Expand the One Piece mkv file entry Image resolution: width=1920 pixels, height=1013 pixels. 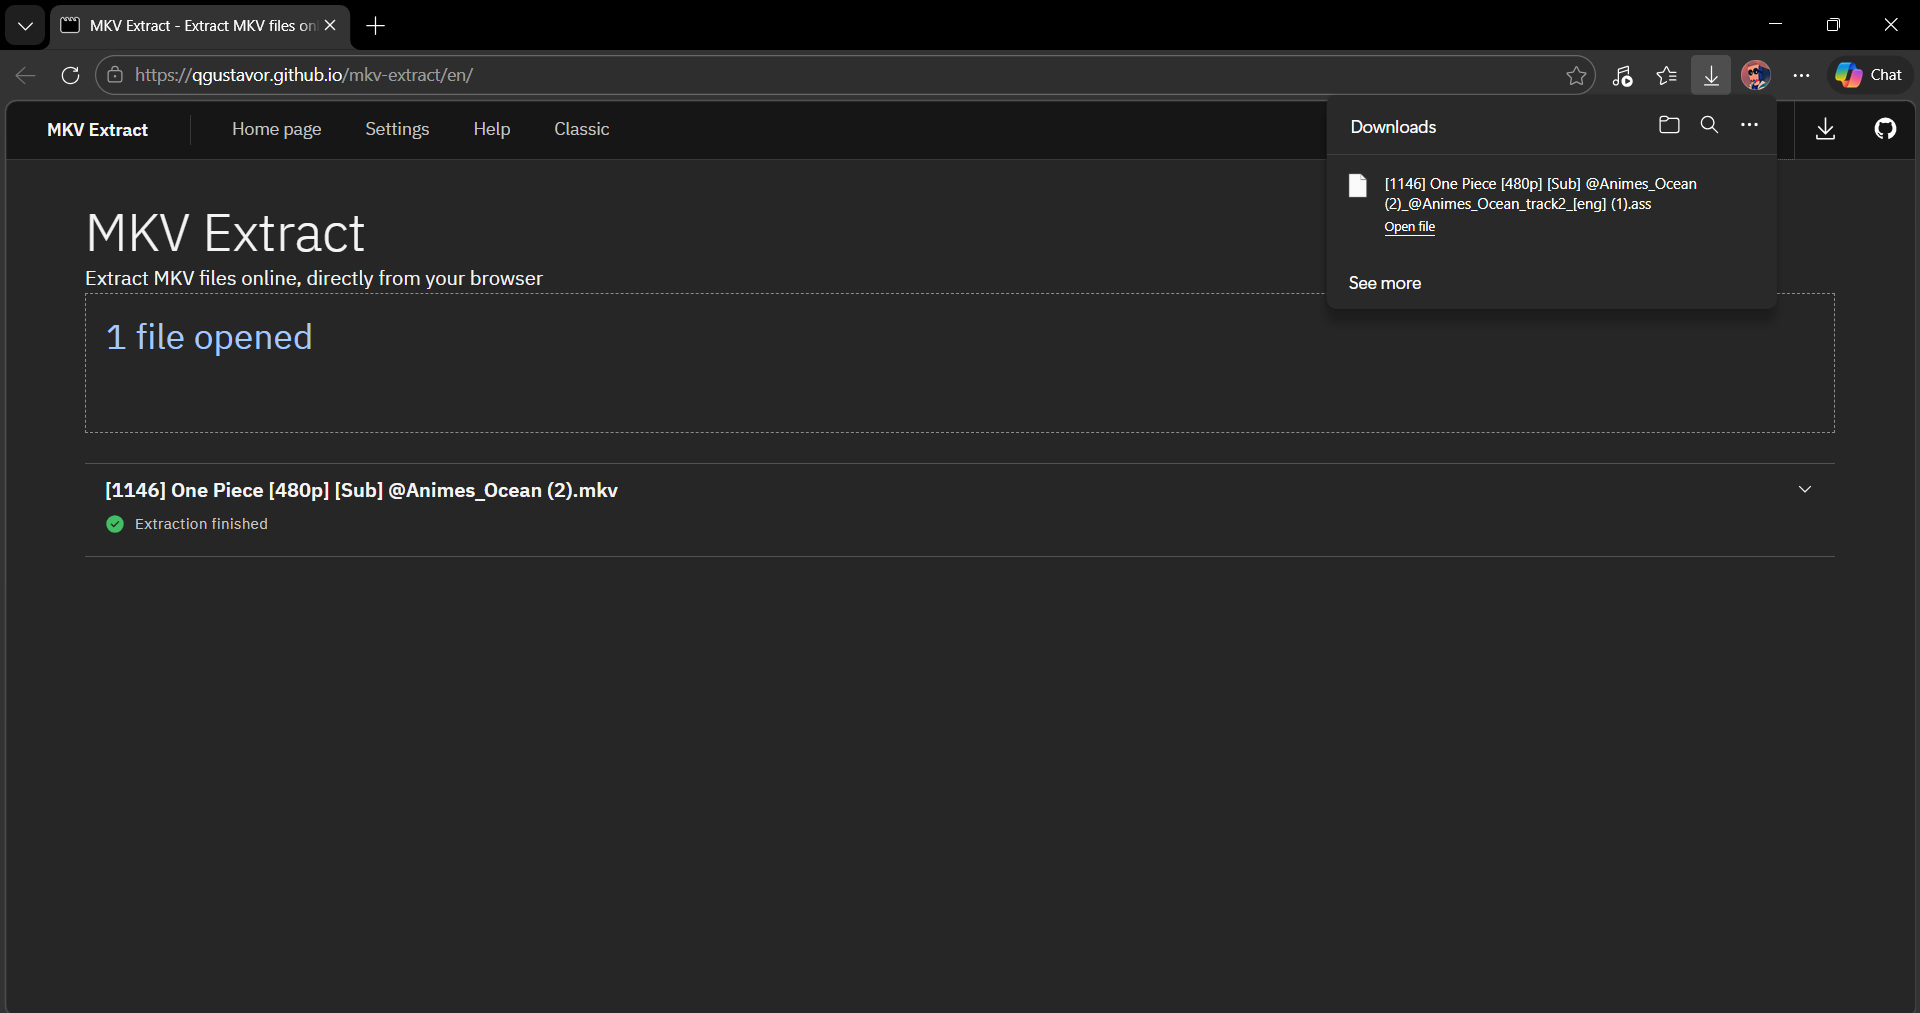pyautogui.click(x=1804, y=490)
